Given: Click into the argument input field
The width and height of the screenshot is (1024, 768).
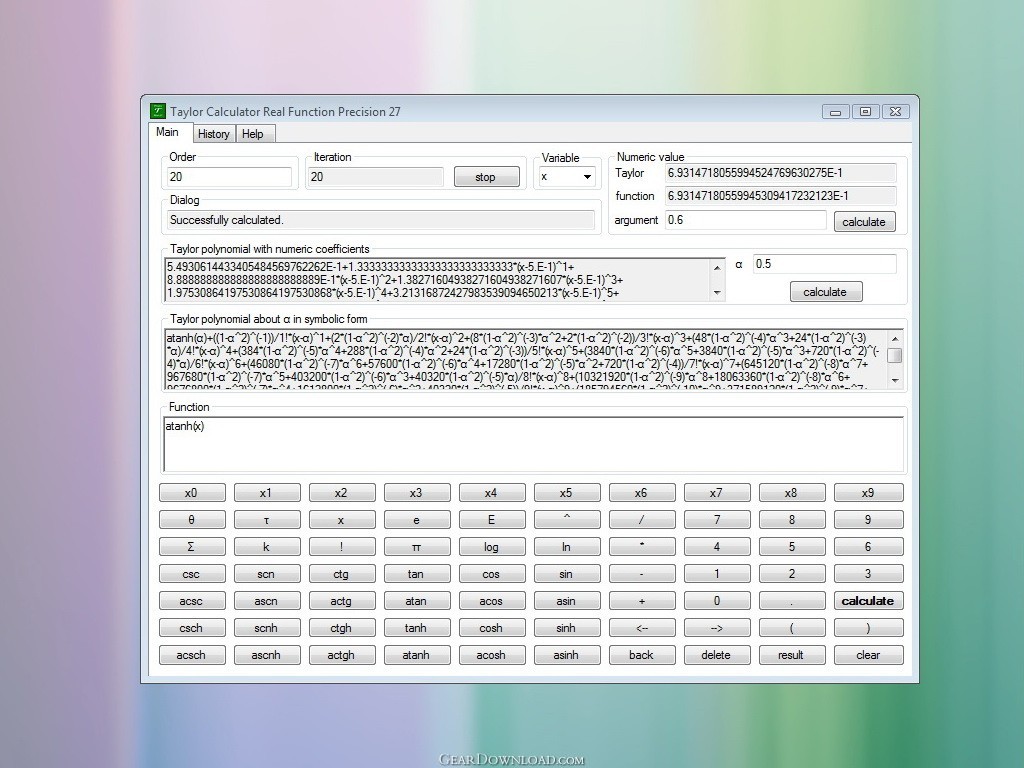Looking at the screenshot, I should point(745,220).
